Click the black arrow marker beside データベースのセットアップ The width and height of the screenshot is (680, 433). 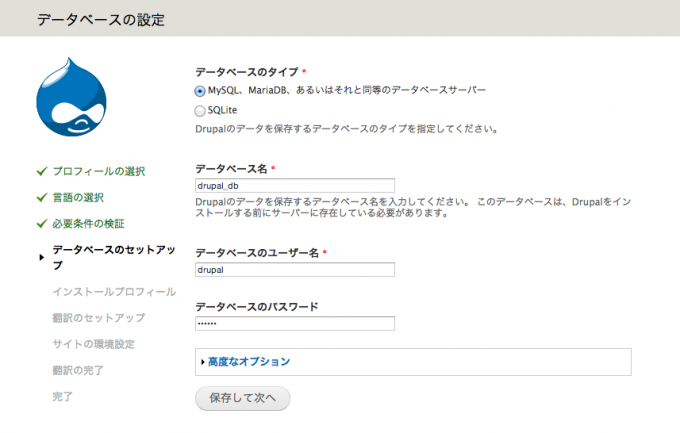tap(41, 258)
